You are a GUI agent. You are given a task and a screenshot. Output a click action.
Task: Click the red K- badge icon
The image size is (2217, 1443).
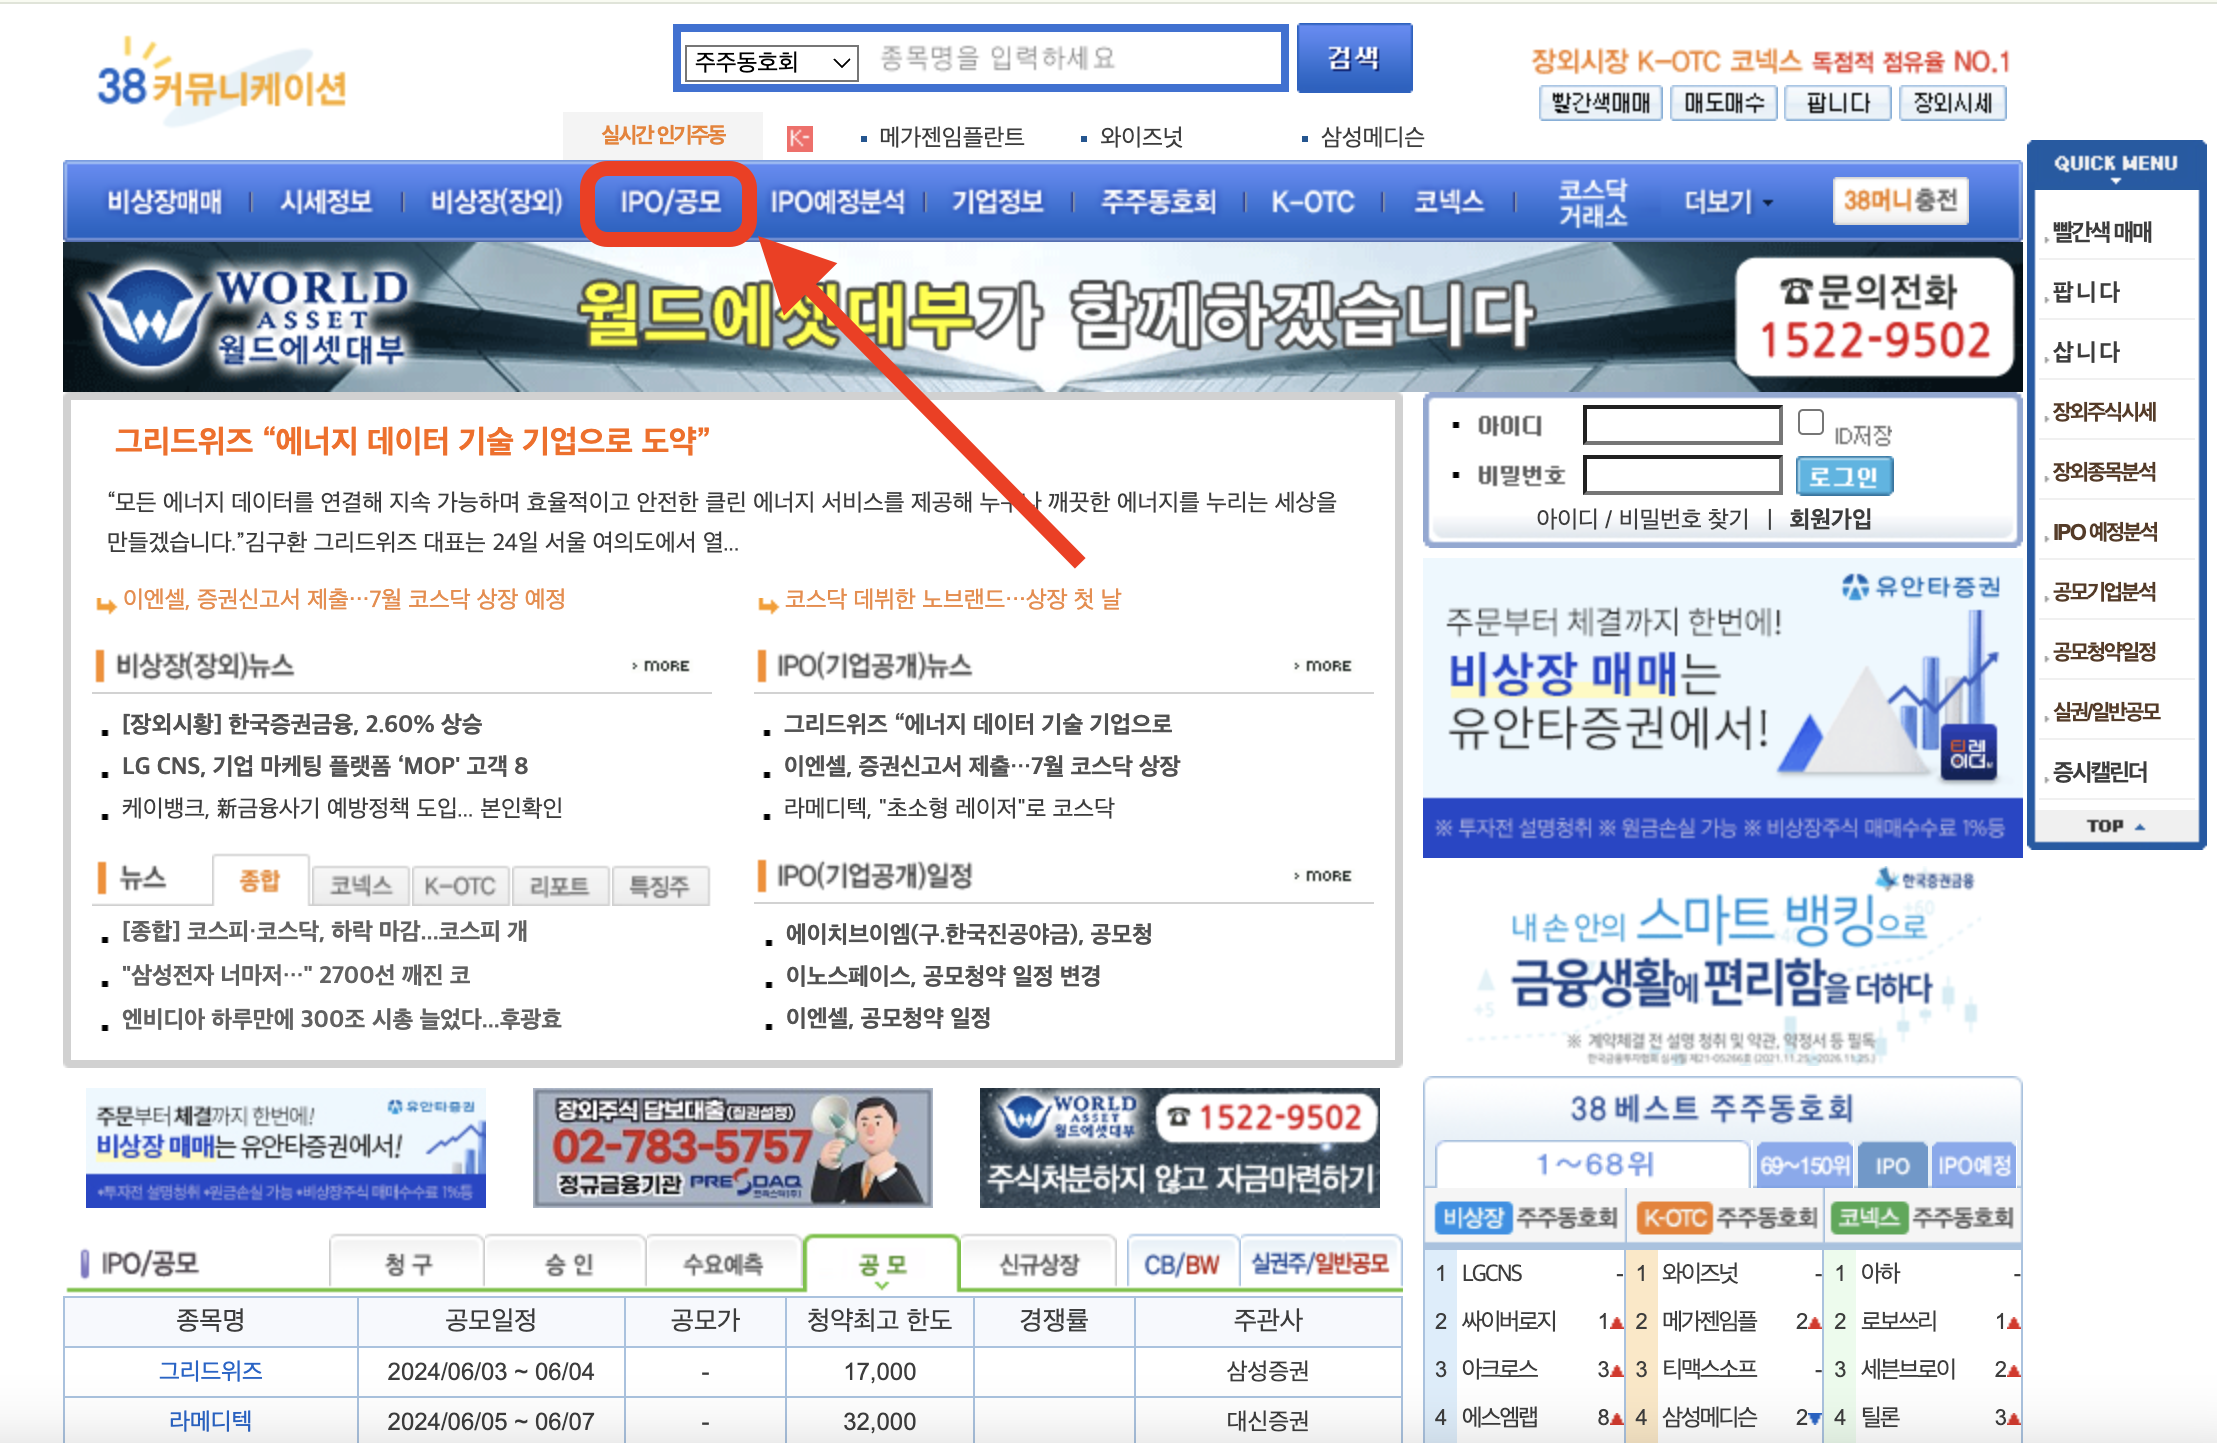800,137
